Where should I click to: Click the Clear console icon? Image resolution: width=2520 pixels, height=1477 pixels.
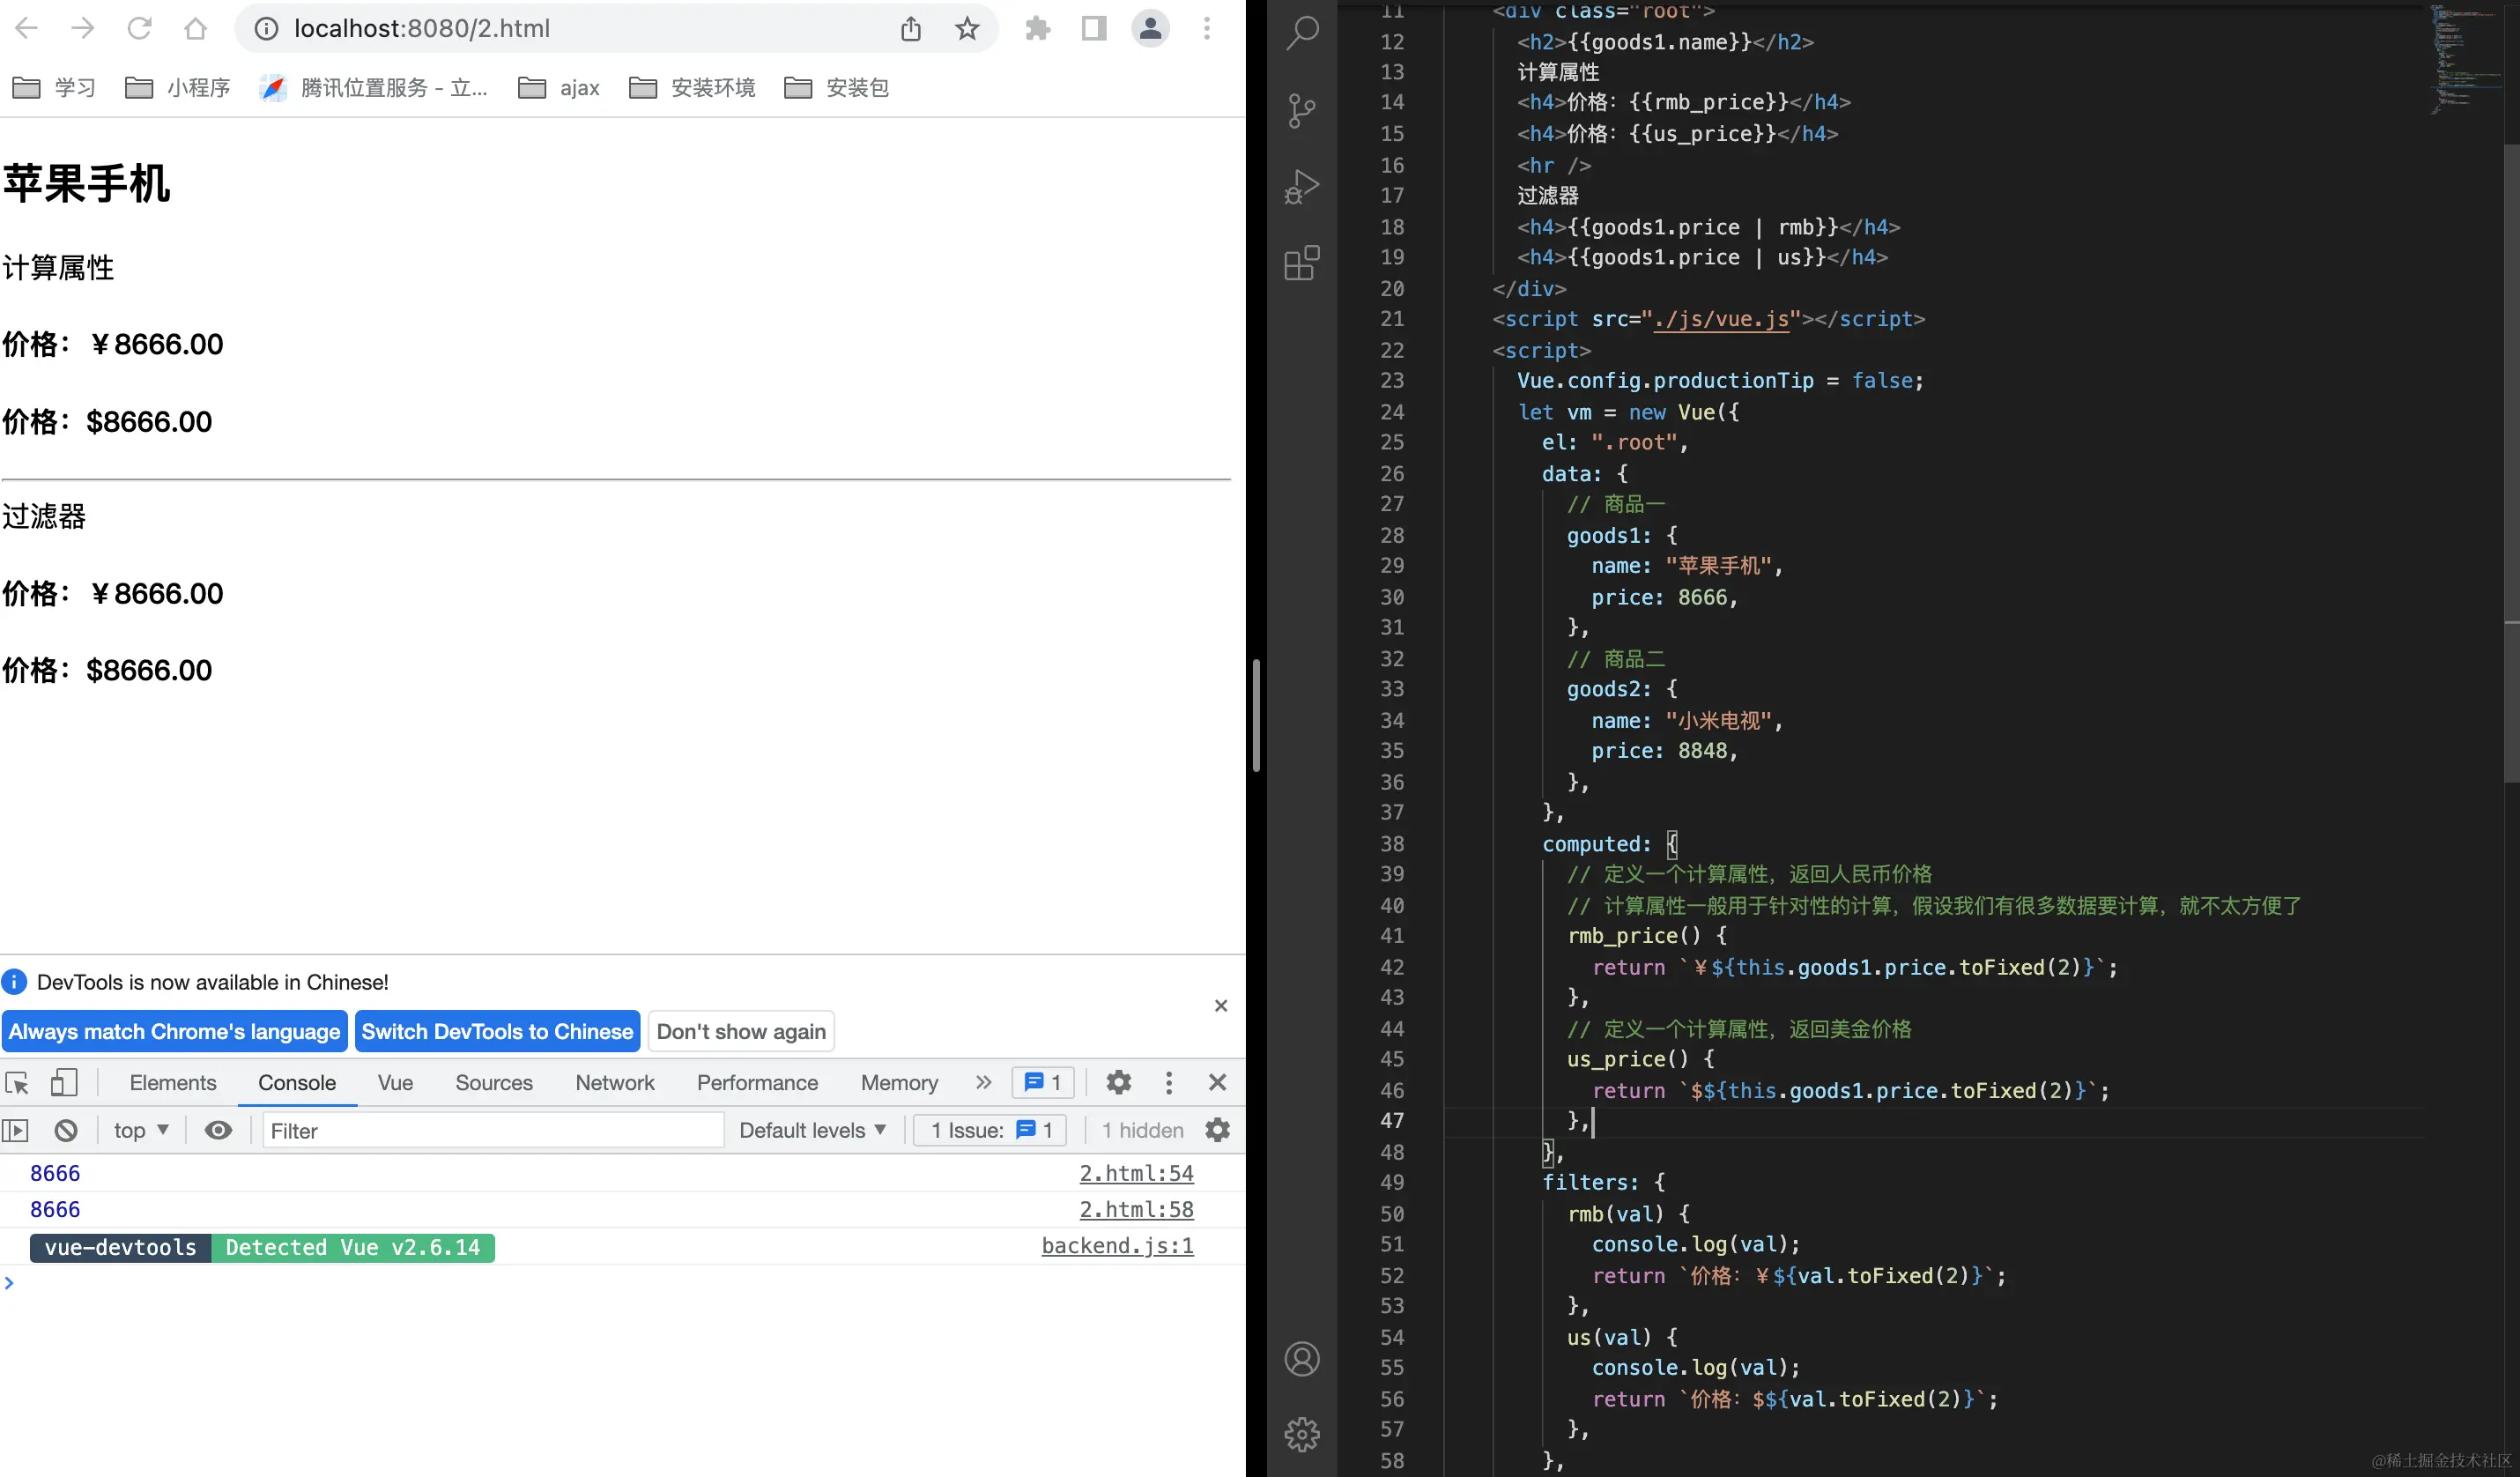coord(66,1130)
